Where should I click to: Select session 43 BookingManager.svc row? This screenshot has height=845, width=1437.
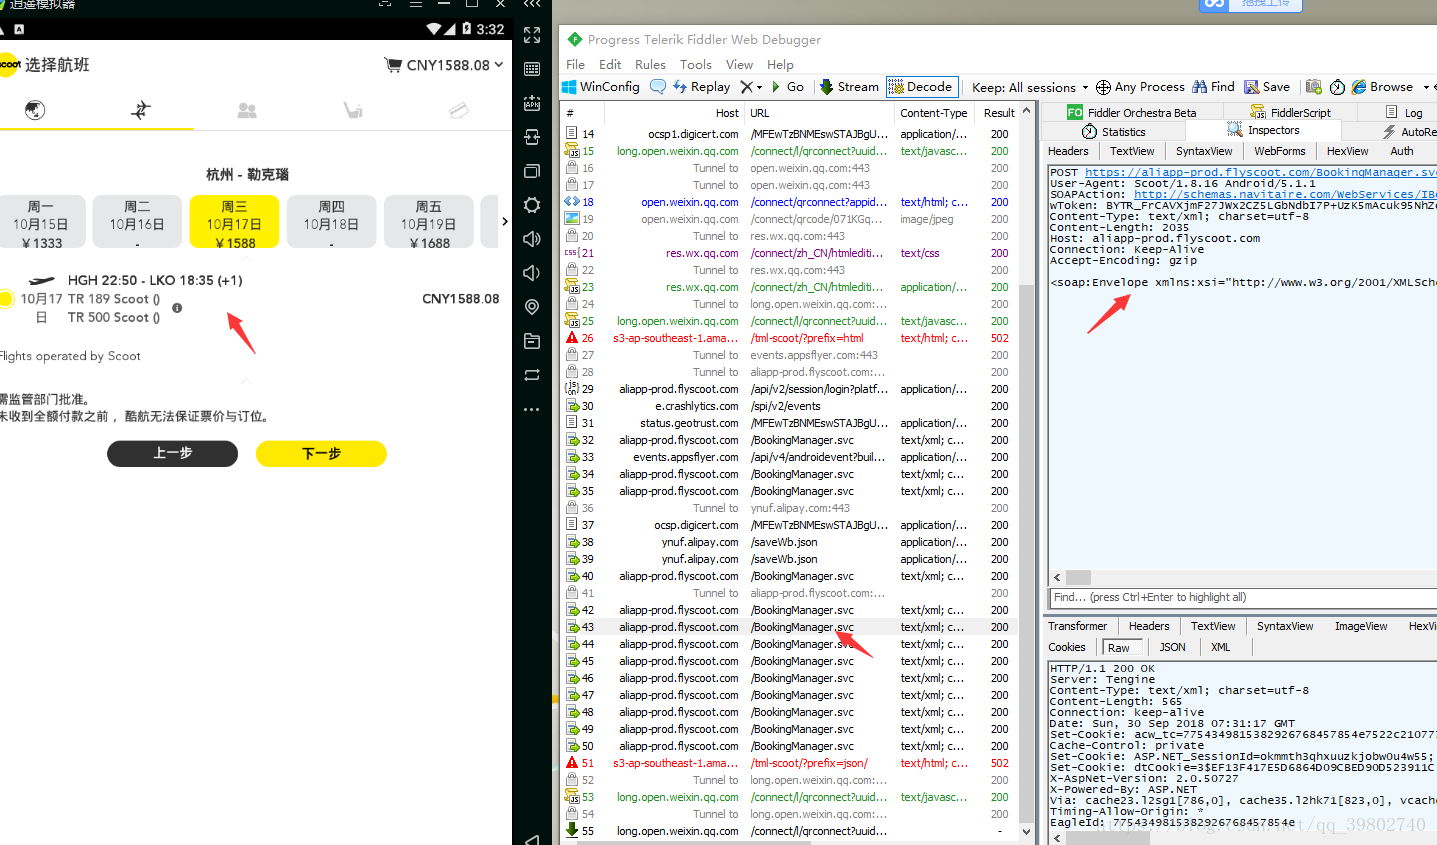tap(789, 627)
